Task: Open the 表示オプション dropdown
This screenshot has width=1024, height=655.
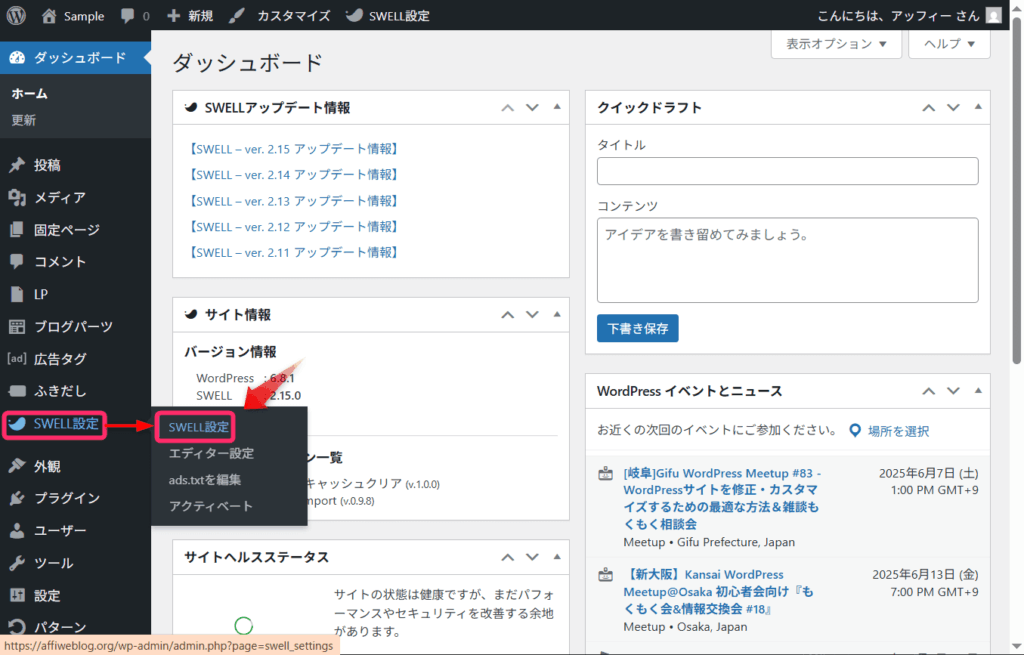Action: pyautogui.click(x=836, y=44)
